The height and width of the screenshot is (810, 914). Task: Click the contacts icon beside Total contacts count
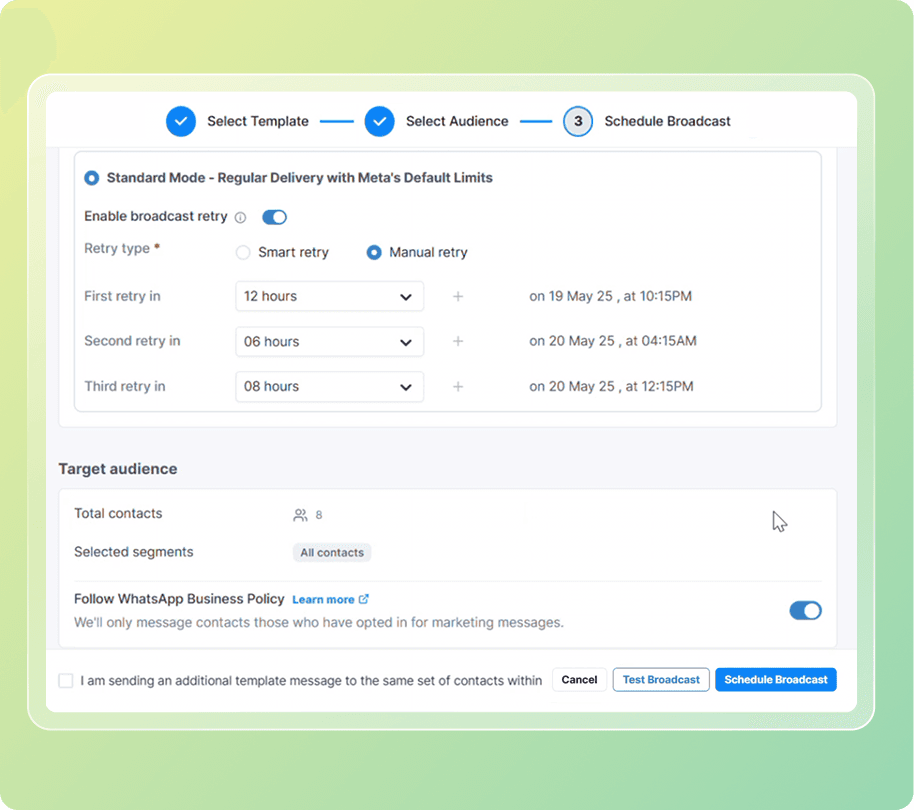[299, 514]
